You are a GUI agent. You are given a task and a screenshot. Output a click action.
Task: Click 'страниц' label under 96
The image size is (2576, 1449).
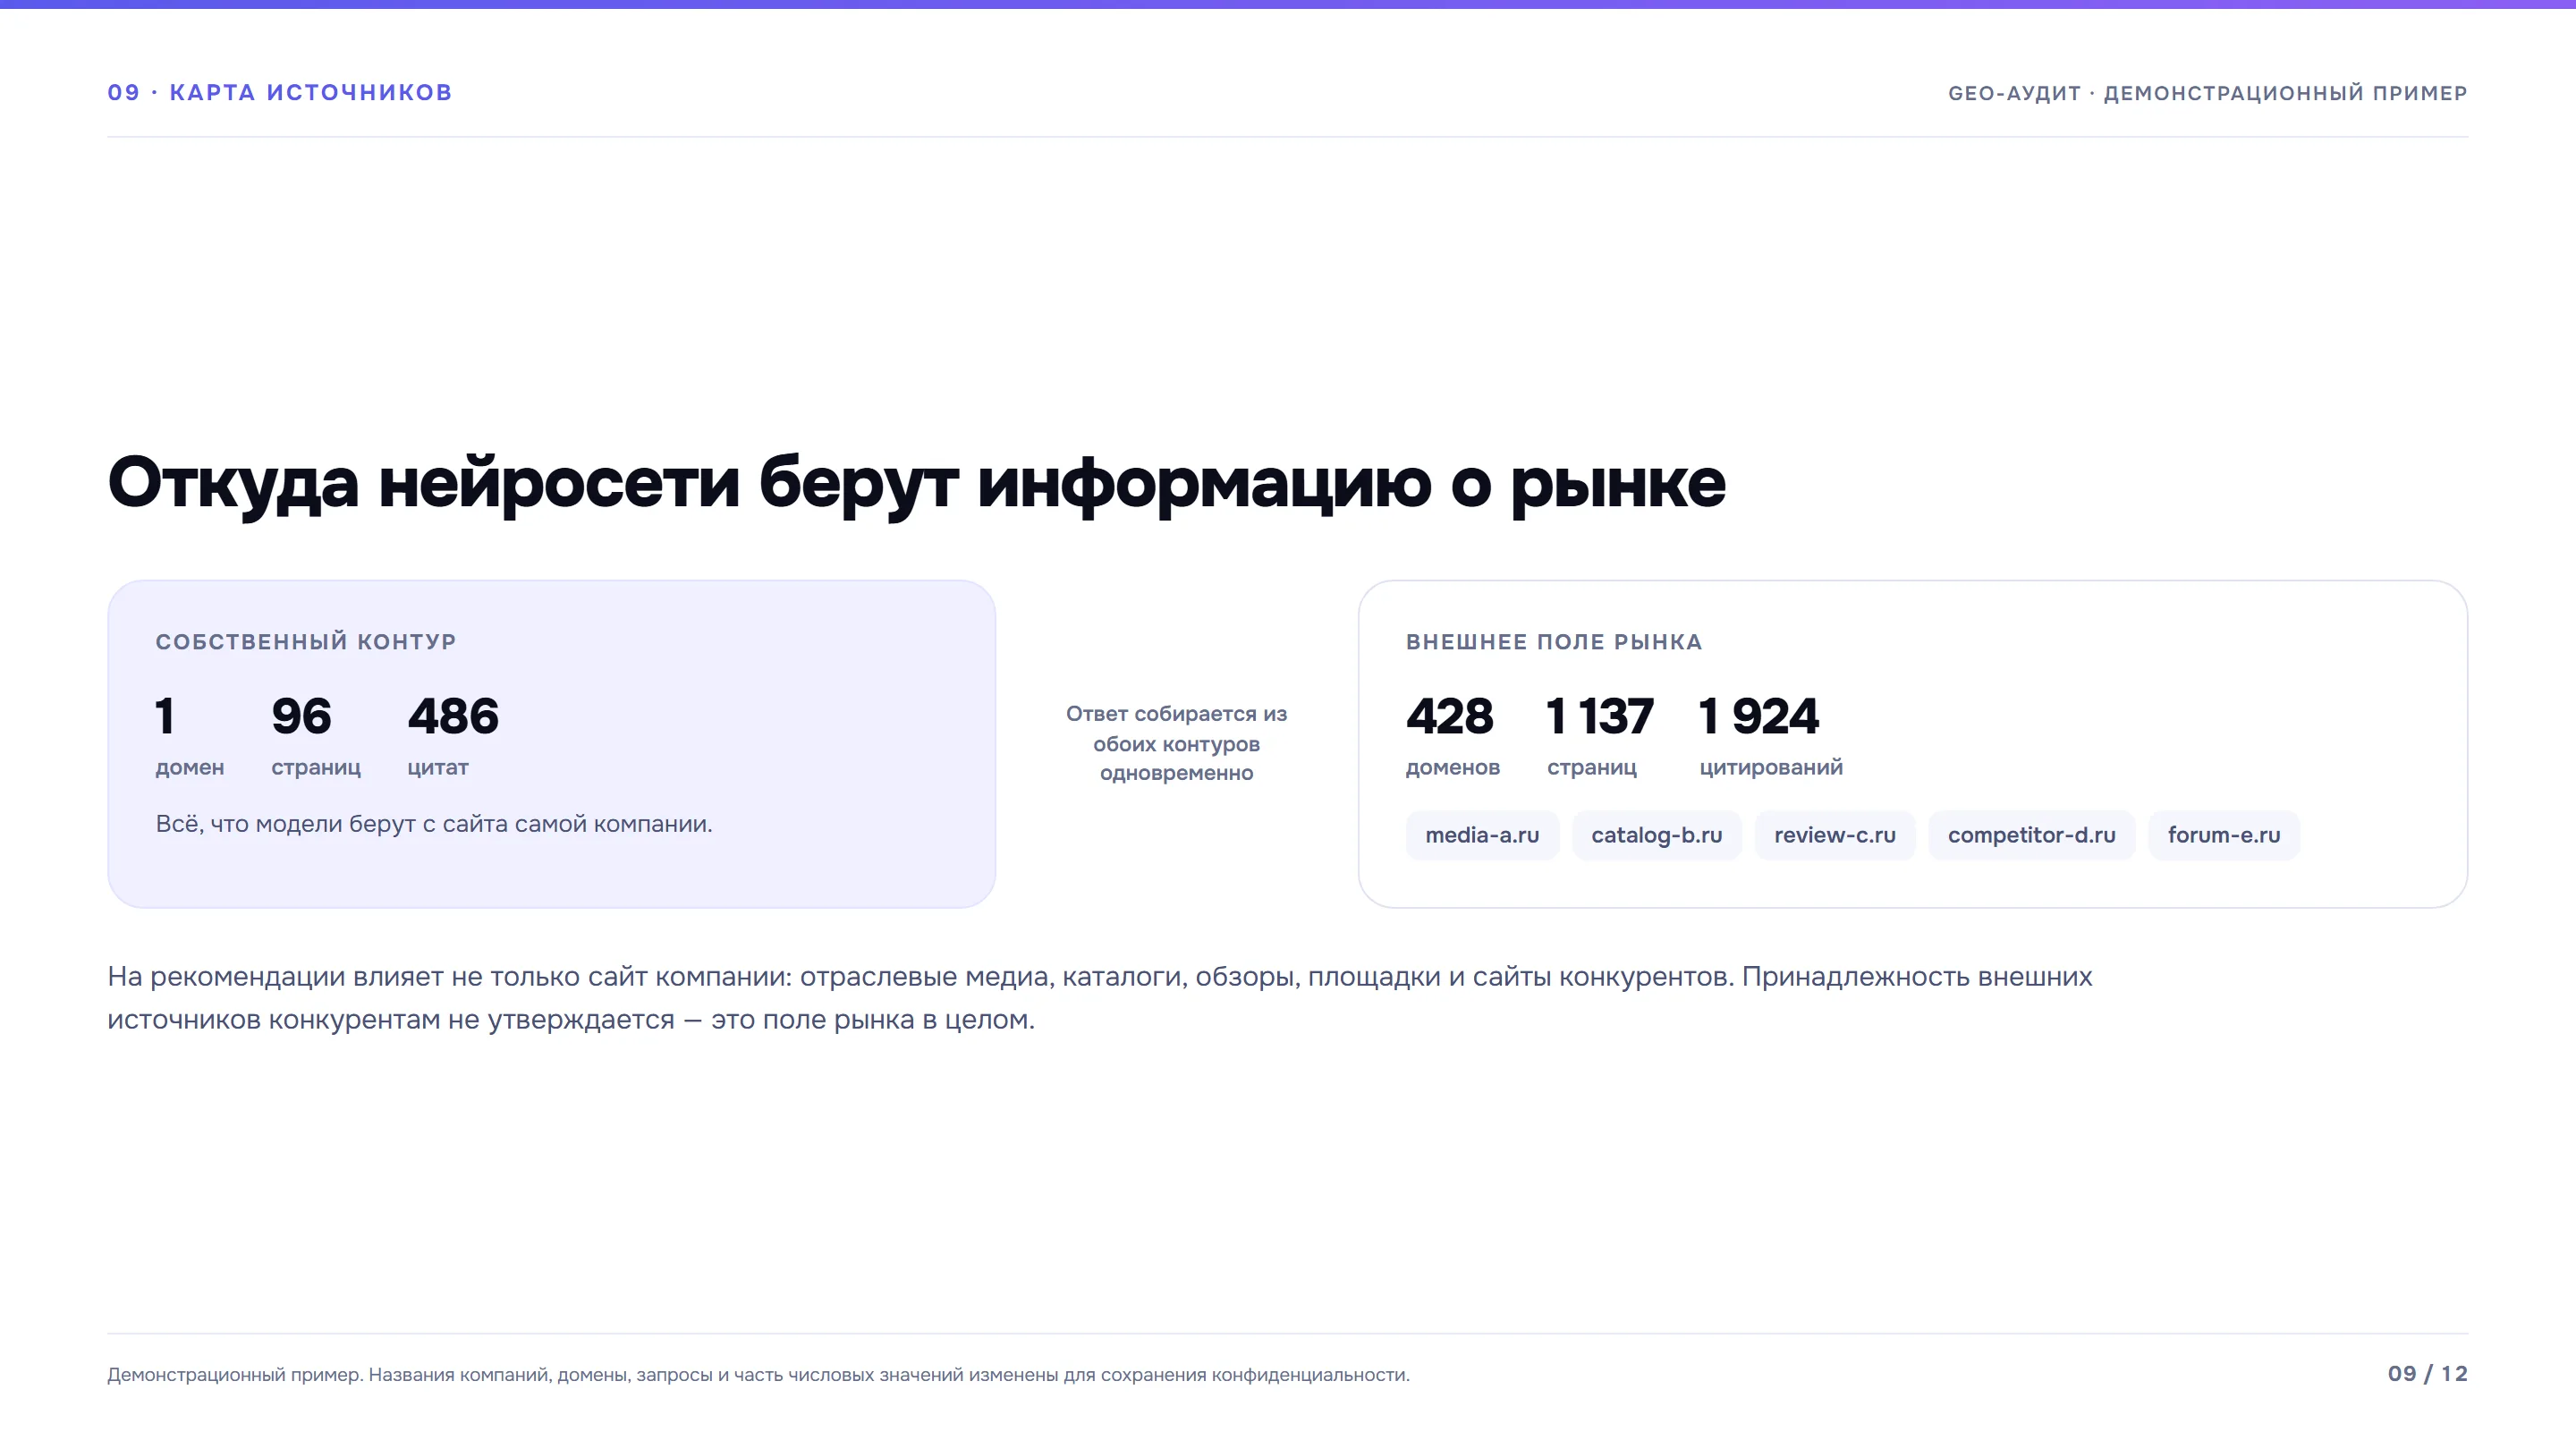pyautogui.click(x=316, y=768)
